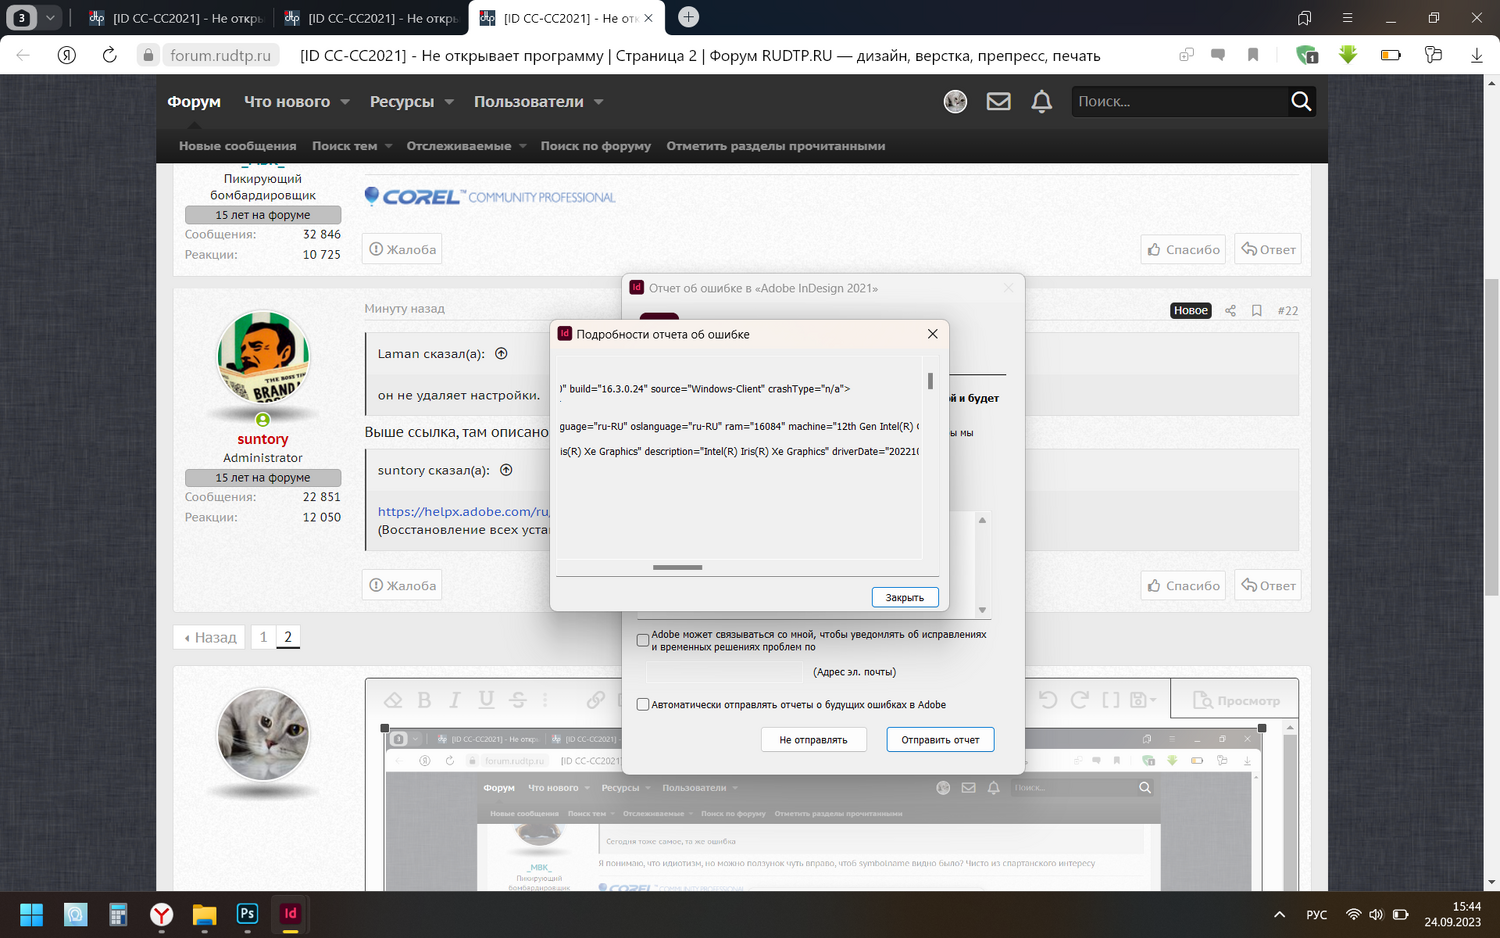1500x938 pixels.
Task: Click the magnifier icon in the forum search box
Action: tap(1300, 101)
